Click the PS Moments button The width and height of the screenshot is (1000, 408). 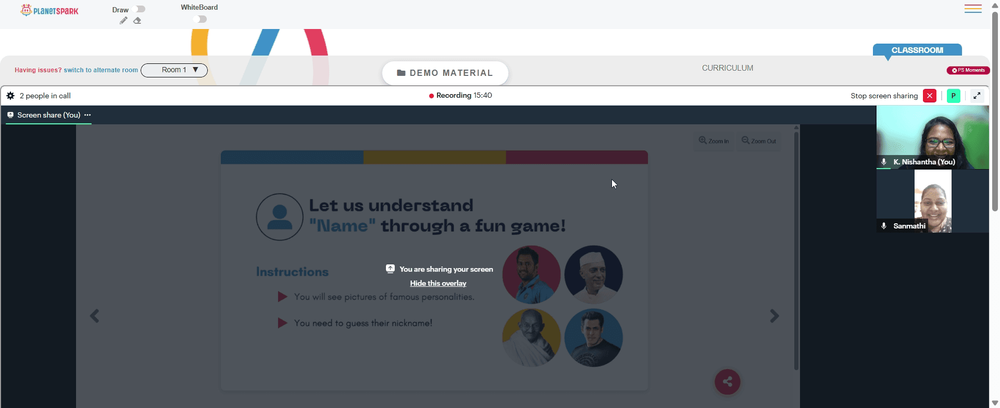click(x=968, y=70)
